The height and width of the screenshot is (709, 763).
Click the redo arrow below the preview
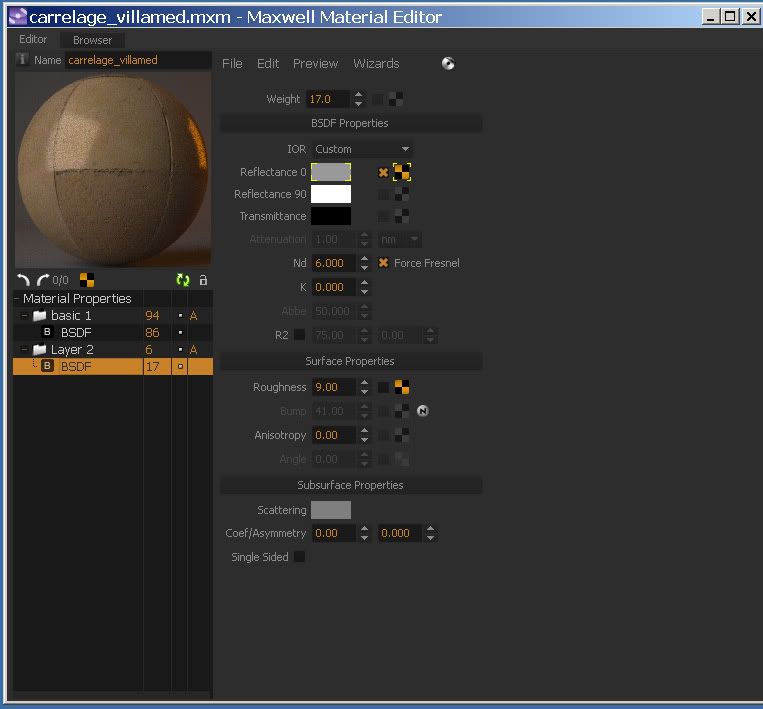tap(42, 280)
